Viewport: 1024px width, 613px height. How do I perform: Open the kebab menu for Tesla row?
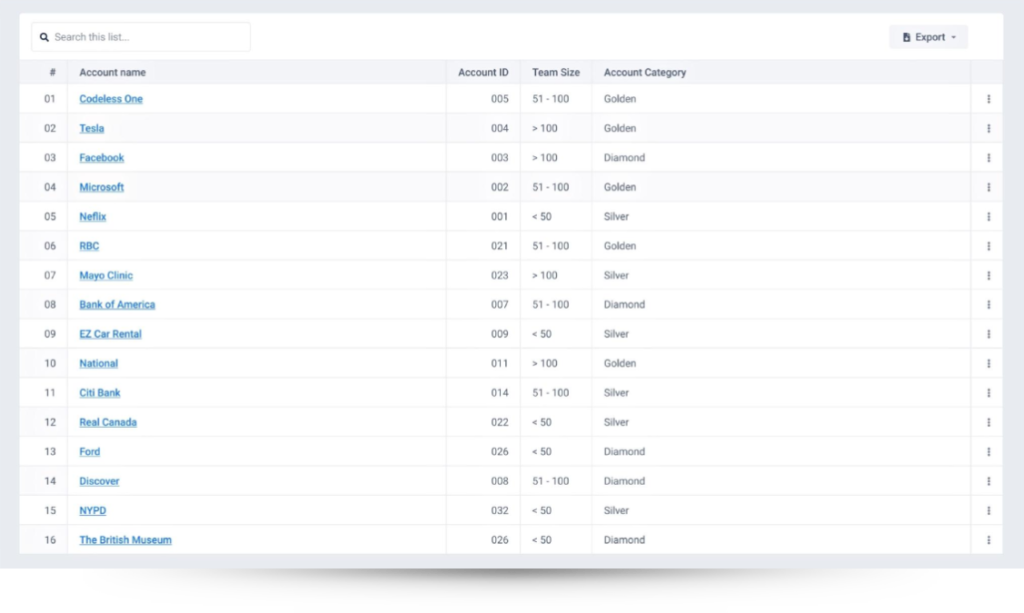tap(988, 129)
